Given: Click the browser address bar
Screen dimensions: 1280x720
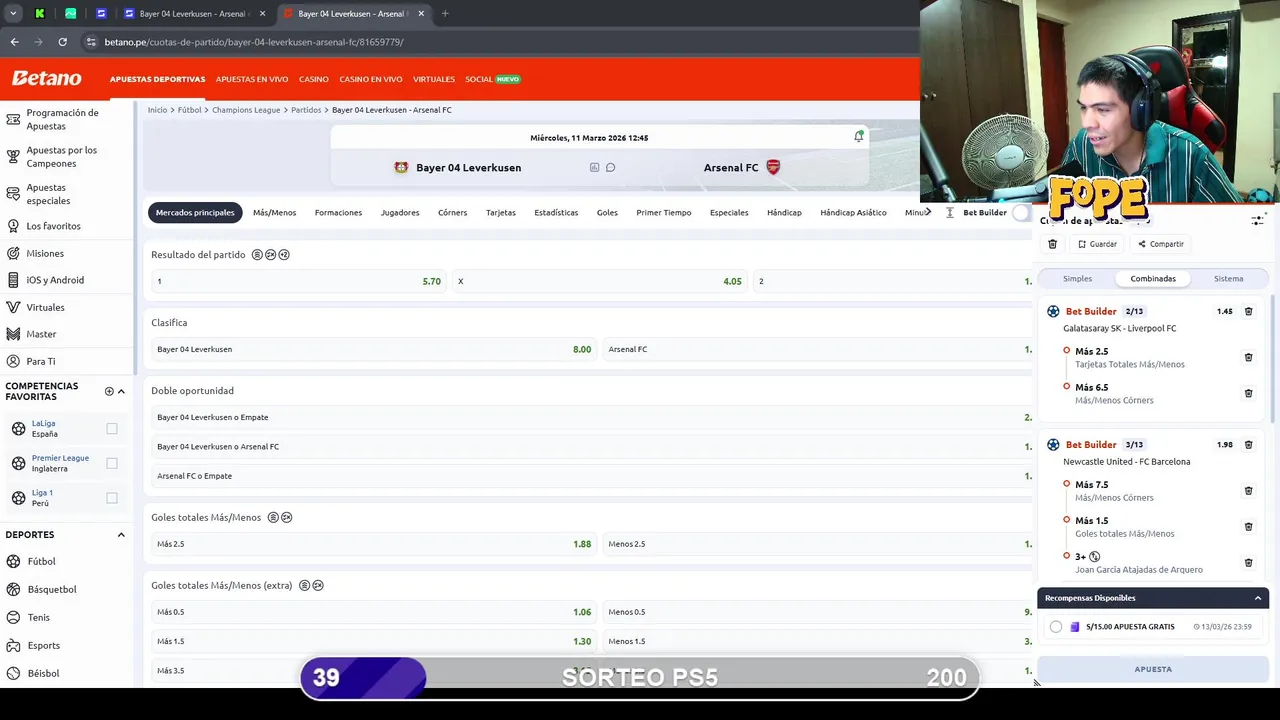Looking at the screenshot, I should [x=500, y=42].
